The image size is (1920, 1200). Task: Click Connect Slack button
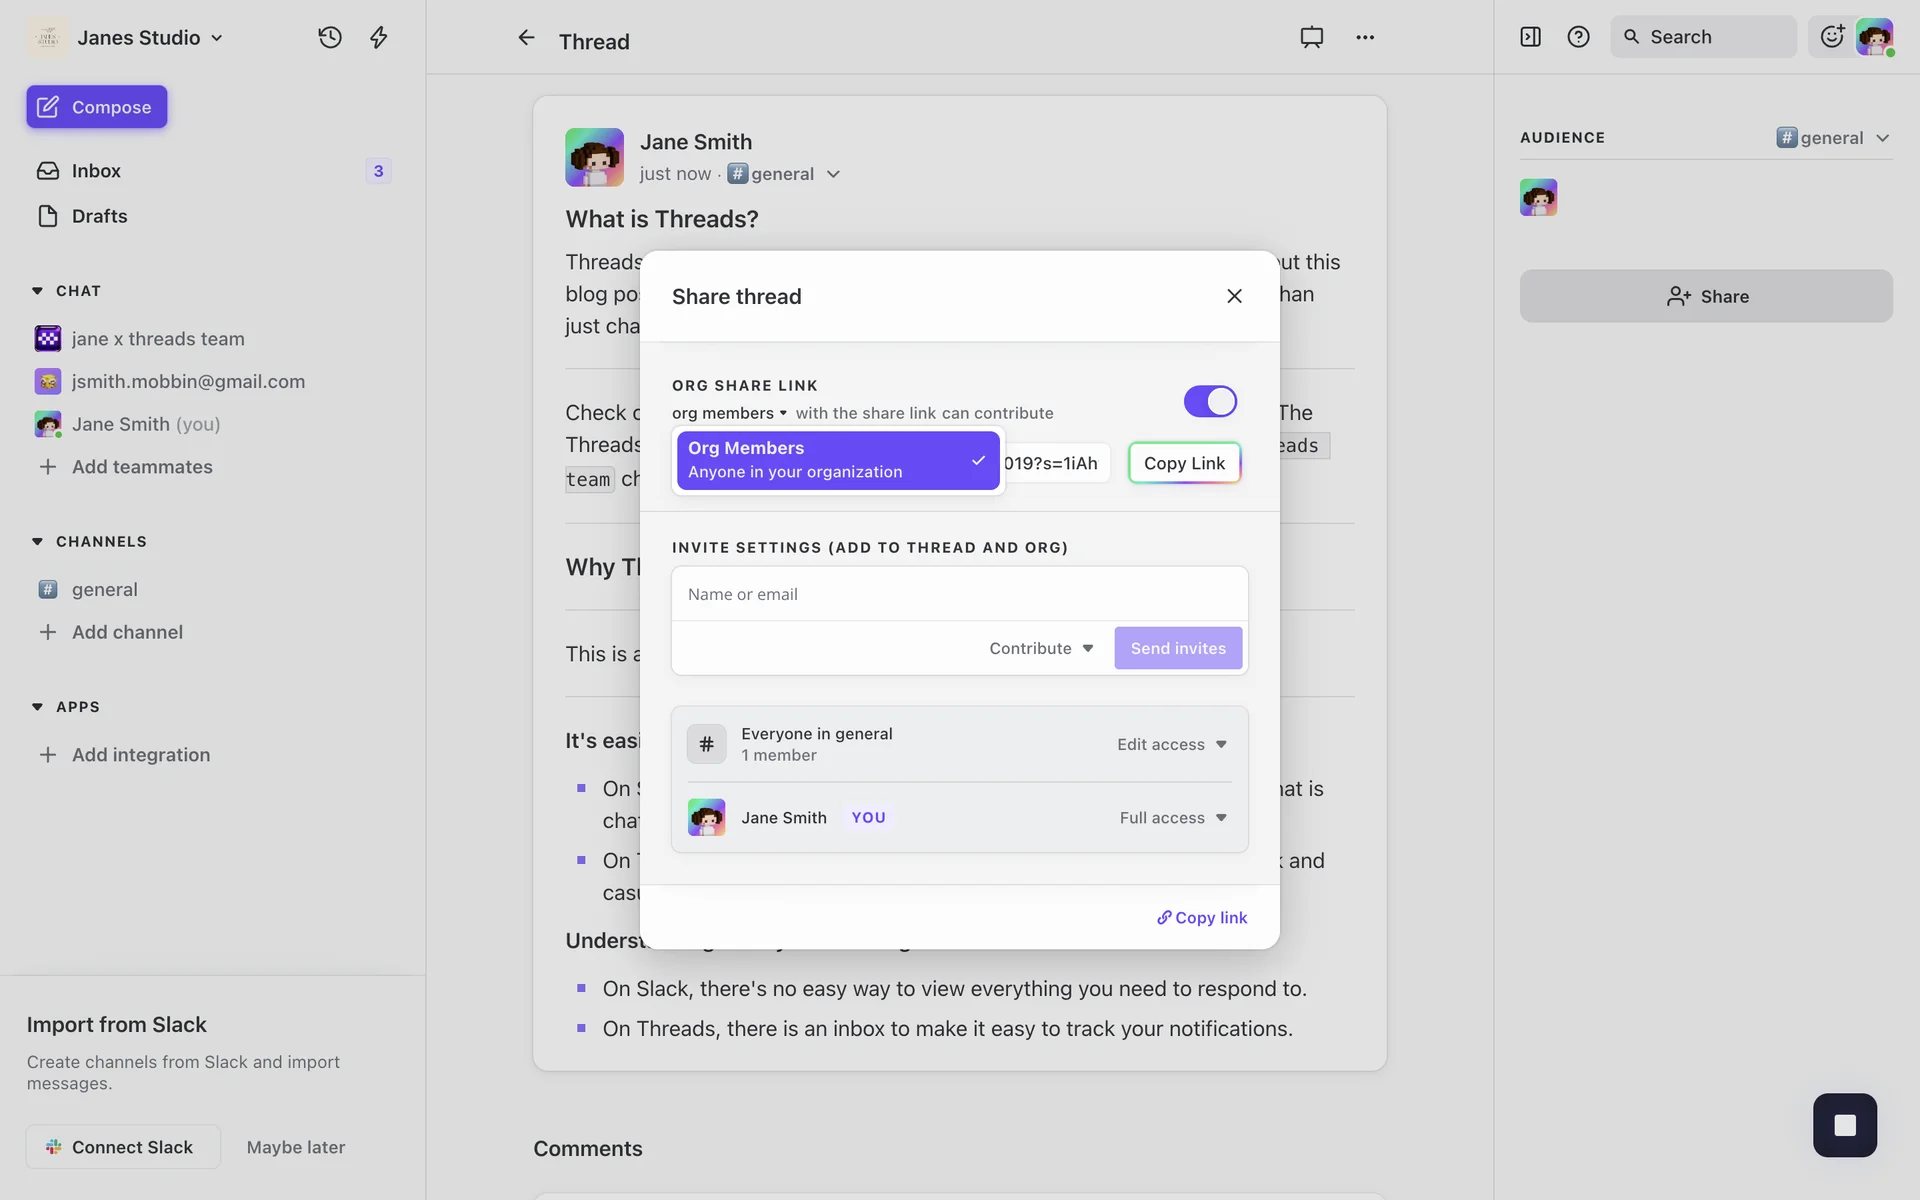click(x=122, y=1147)
